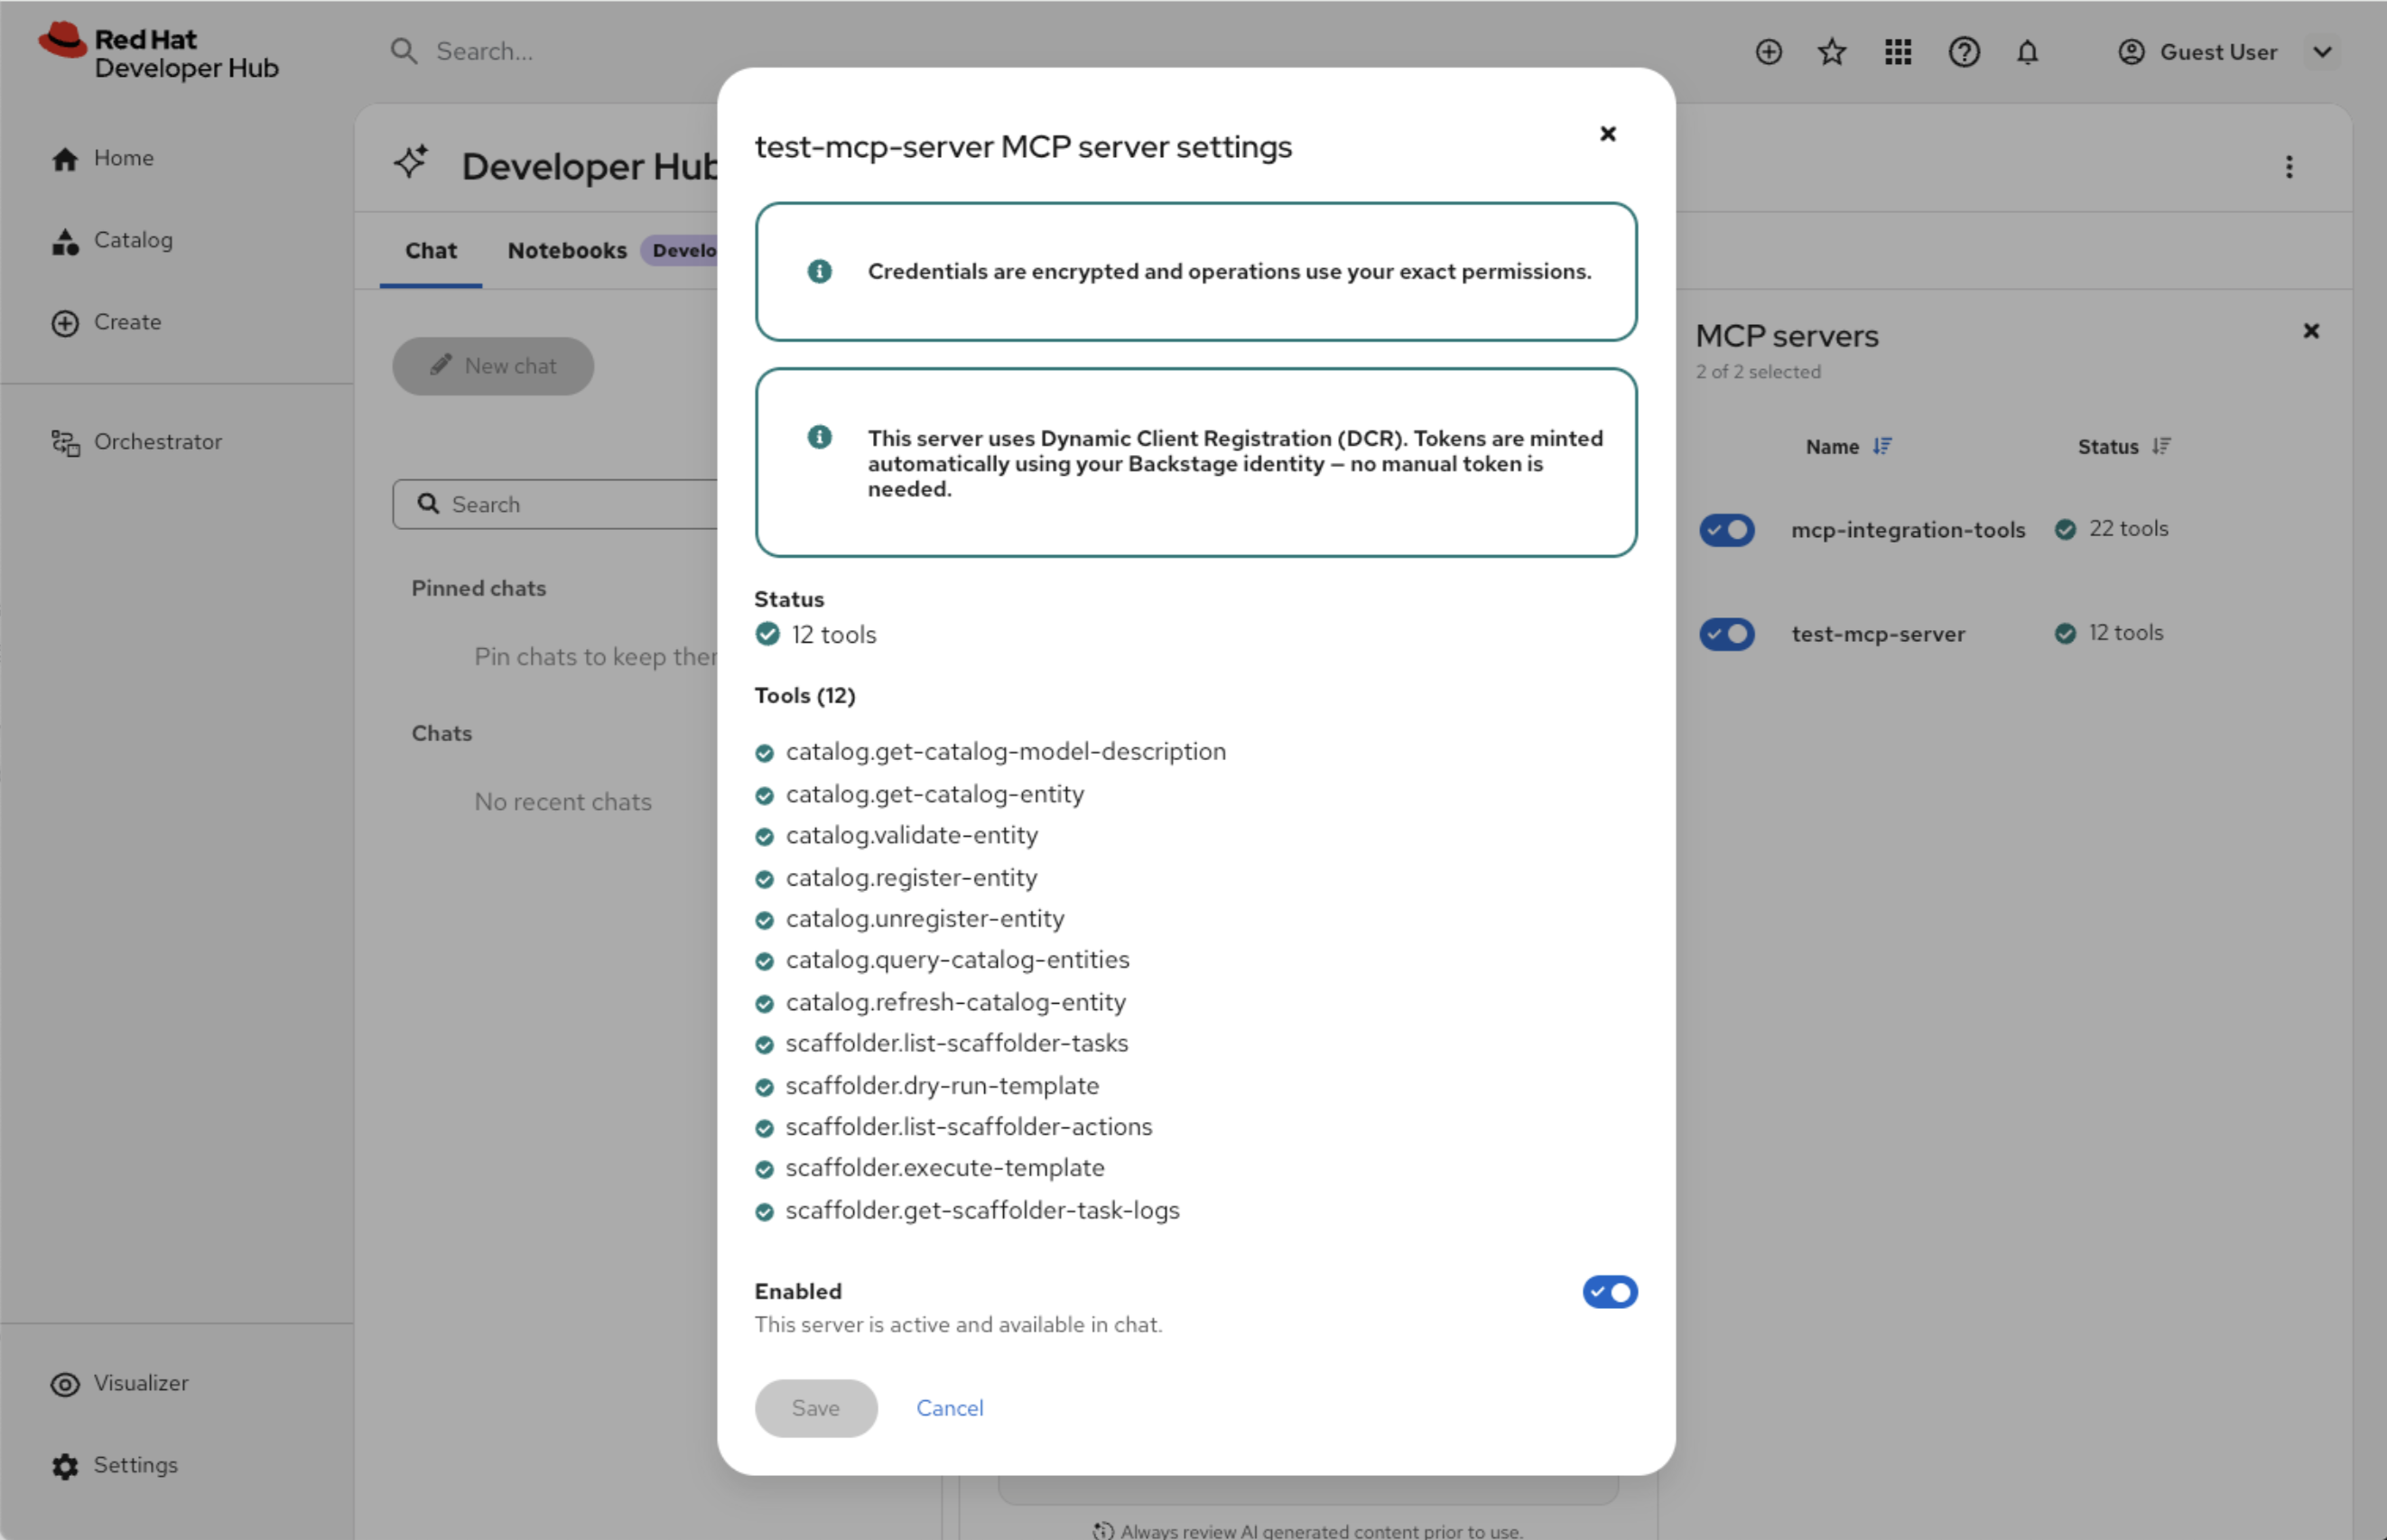Click the catalog.get-catalog-model-description tool
2387x1540 pixels.
tap(1006, 751)
